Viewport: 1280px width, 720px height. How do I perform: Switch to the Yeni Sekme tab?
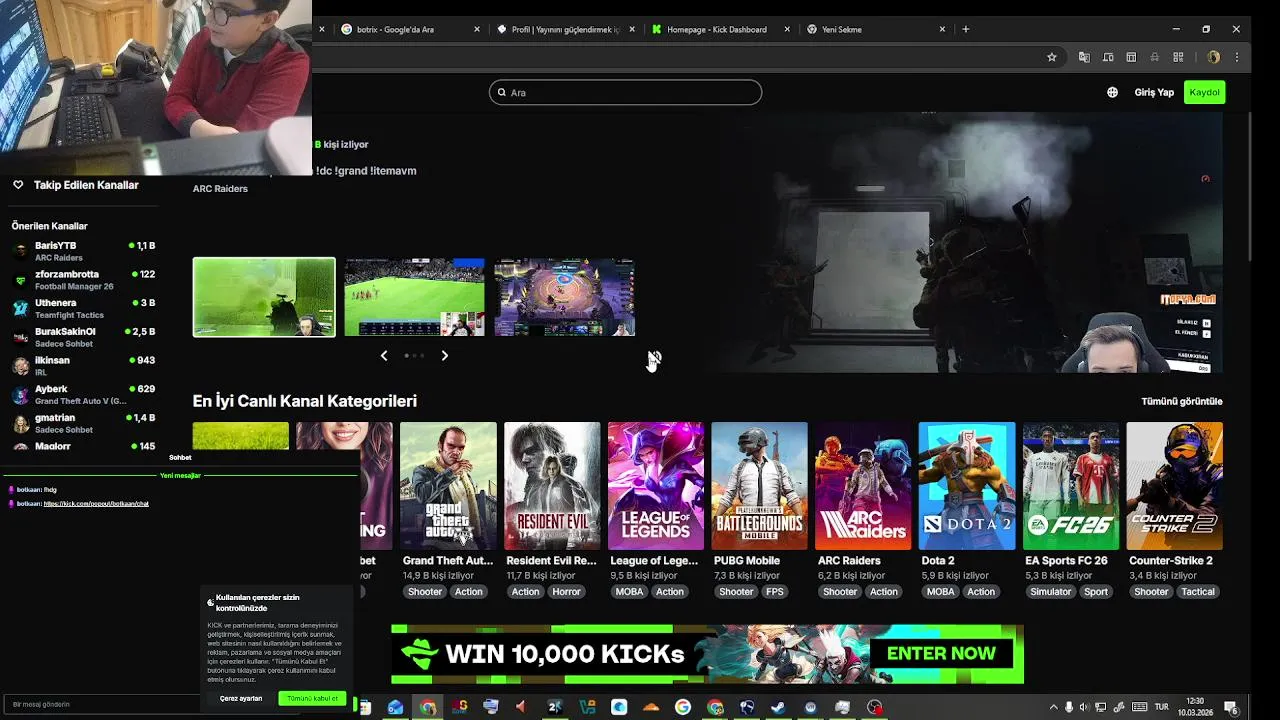pyautogui.click(x=875, y=29)
